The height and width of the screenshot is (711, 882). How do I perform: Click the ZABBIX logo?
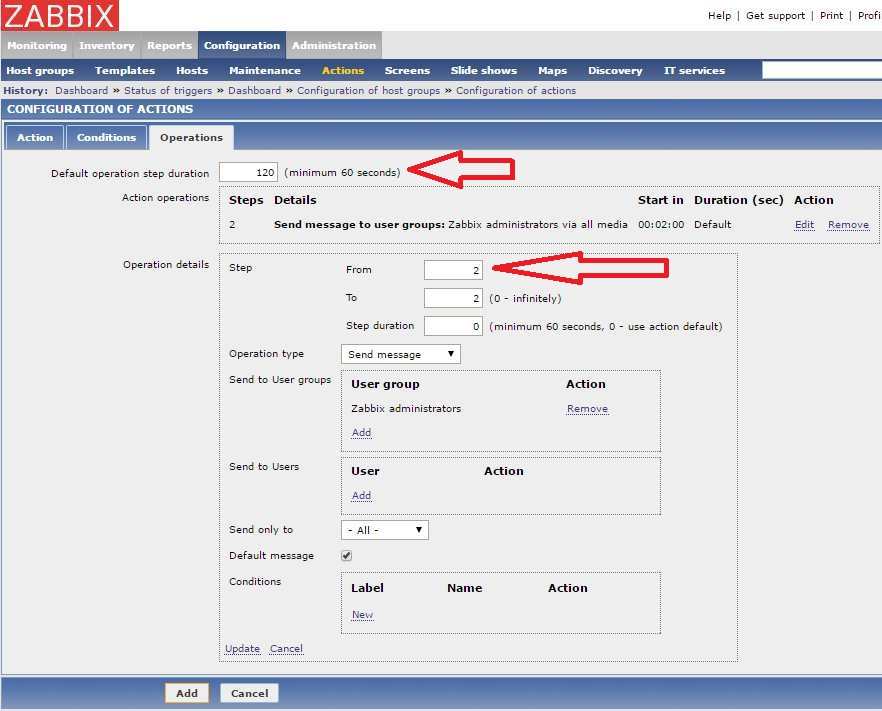click(x=60, y=15)
